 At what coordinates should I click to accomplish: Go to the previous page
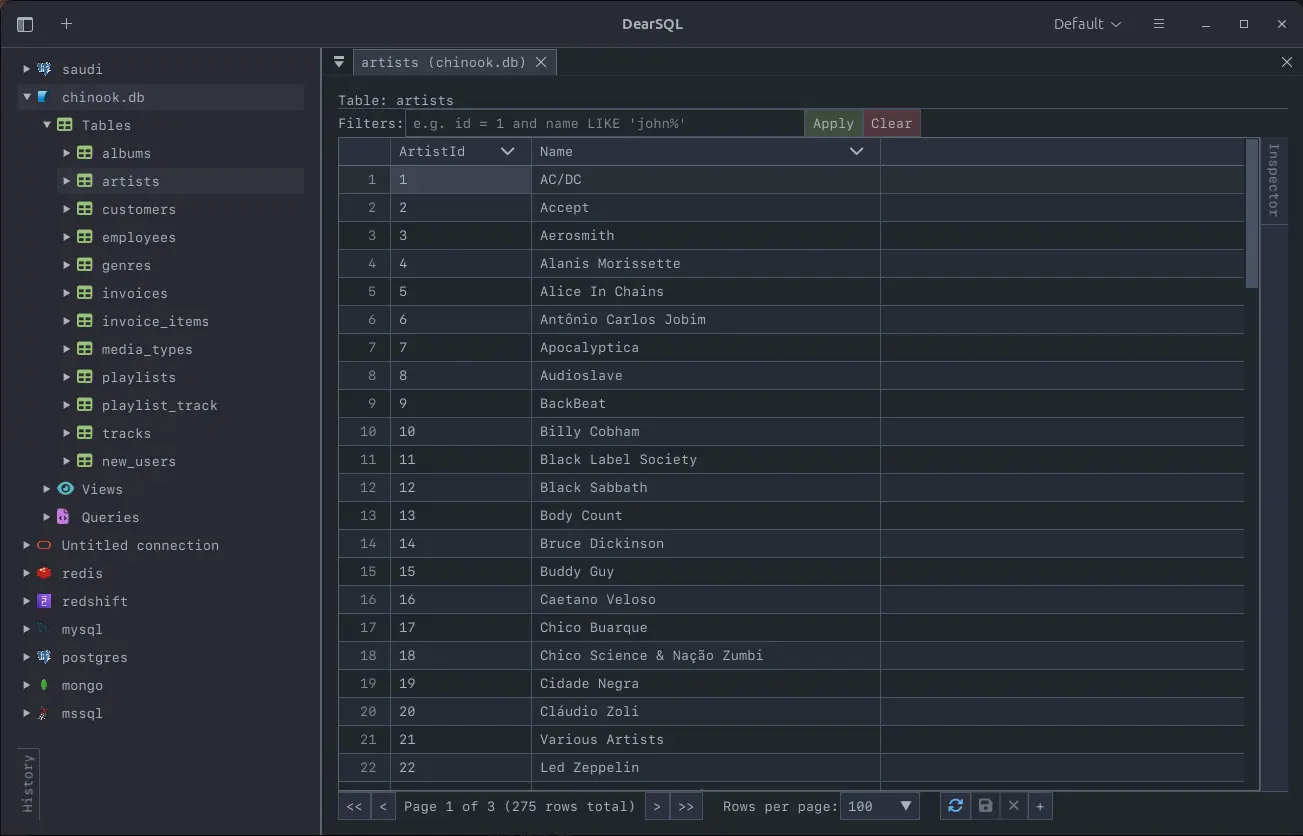pyautogui.click(x=383, y=806)
